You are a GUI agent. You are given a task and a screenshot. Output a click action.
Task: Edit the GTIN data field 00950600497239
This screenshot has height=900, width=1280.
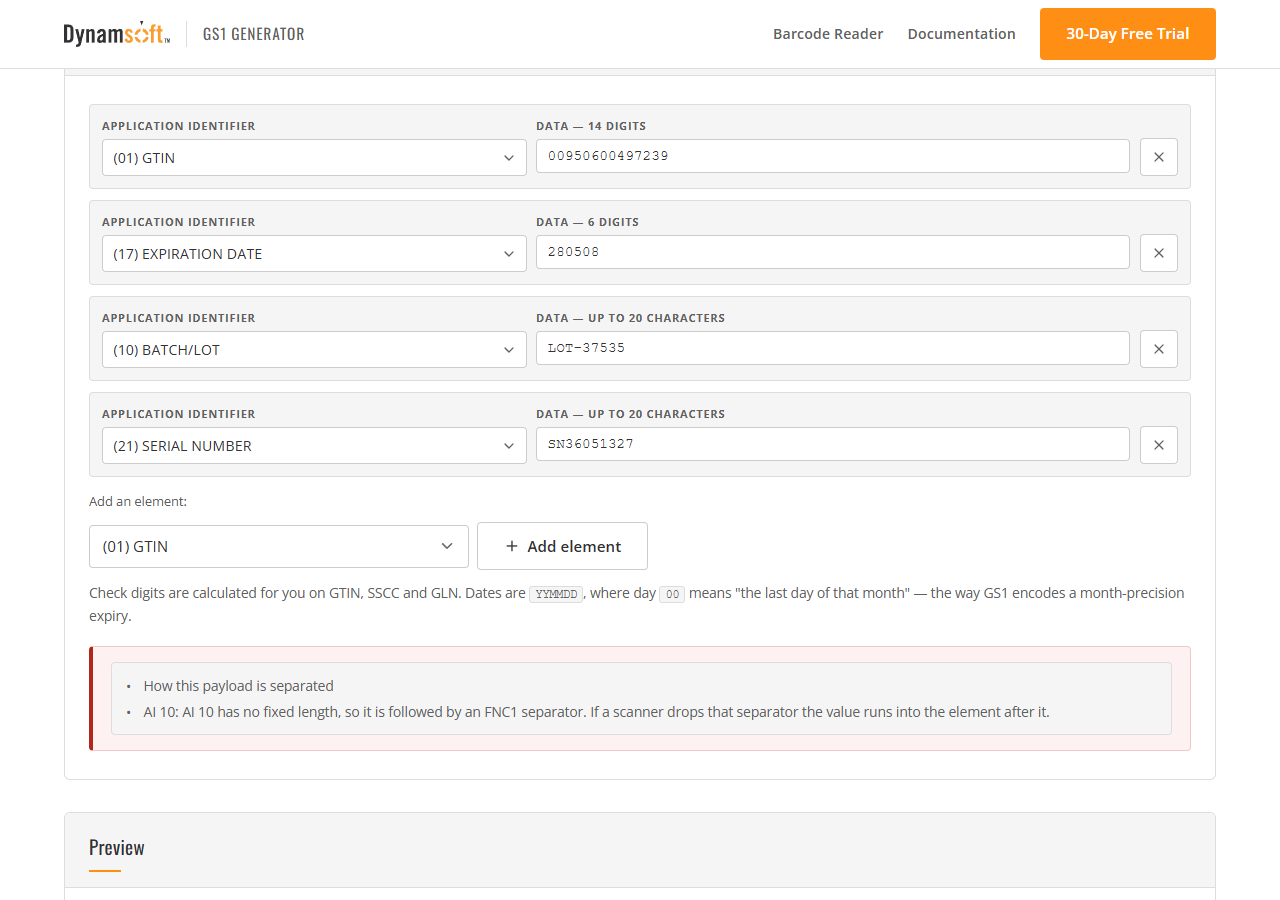pyautogui.click(x=833, y=156)
